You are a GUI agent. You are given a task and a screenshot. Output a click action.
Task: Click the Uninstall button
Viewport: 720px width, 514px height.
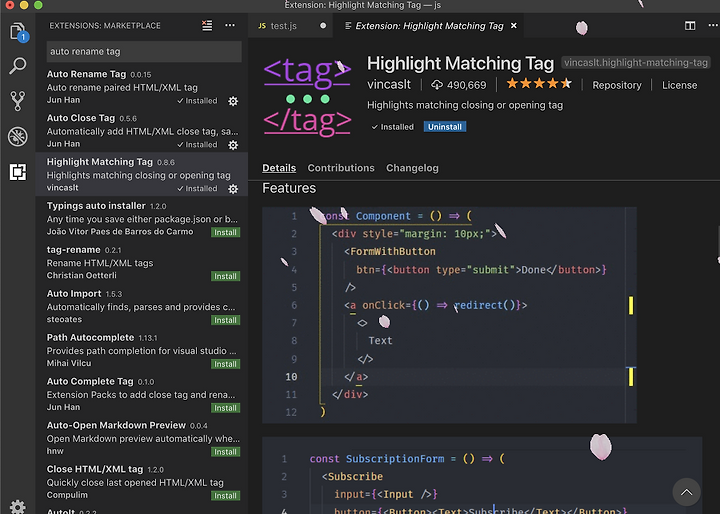444,127
